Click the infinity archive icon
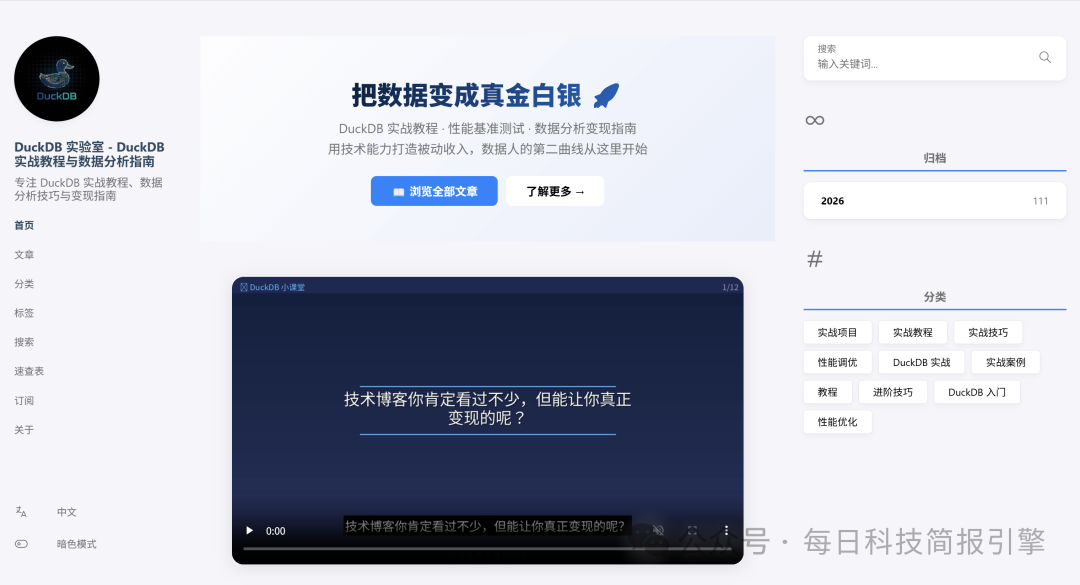Image resolution: width=1080 pixels, height=585 pixels. coord(815,121)
